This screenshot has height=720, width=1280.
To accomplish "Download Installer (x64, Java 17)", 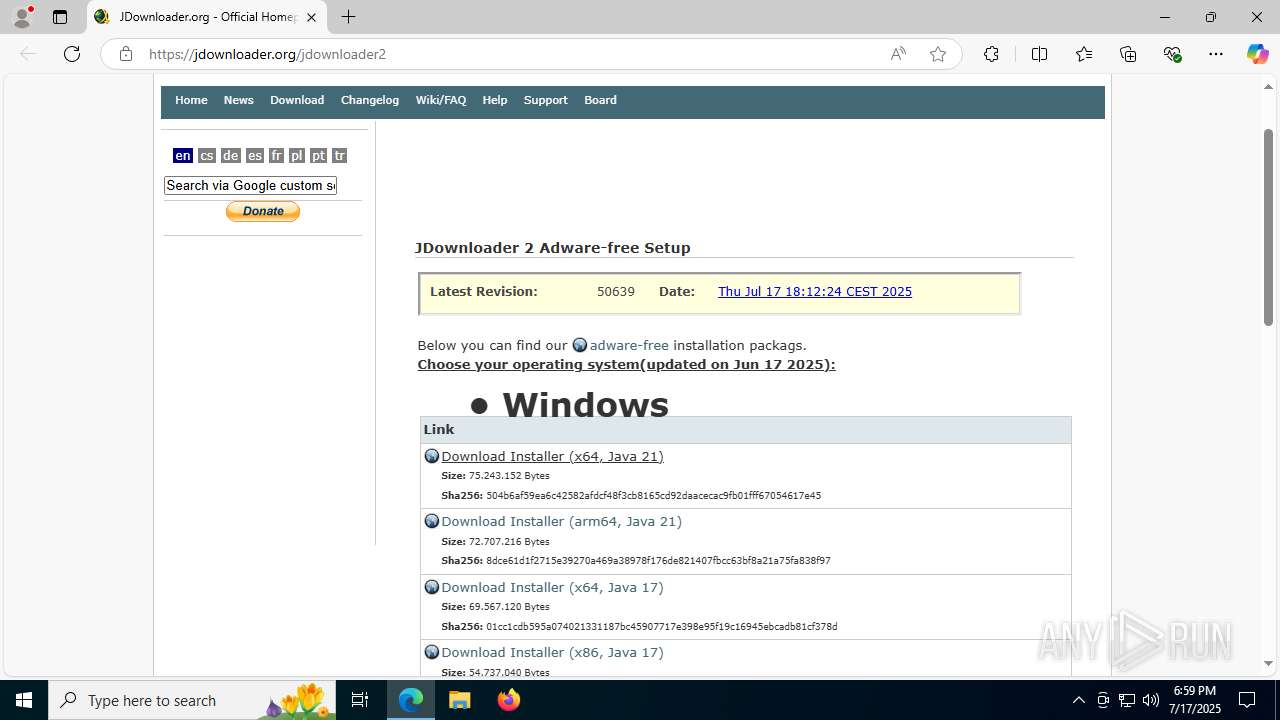I will [552, 587].
